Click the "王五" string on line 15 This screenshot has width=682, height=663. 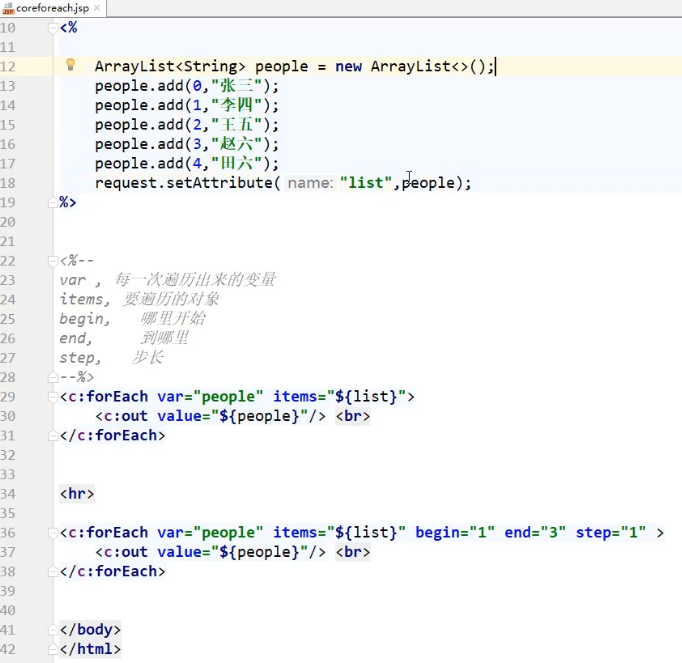[x=237, y=125]
